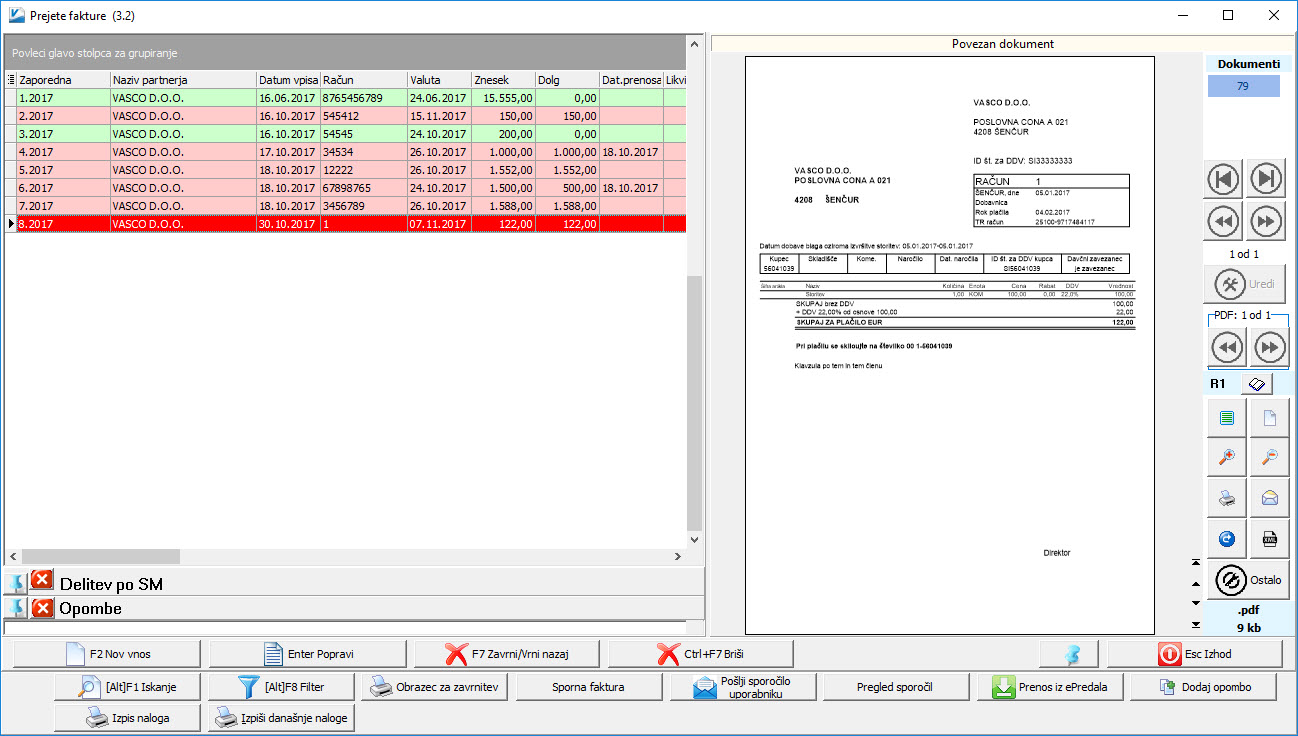
Task: Click Izpis naloga button
Action: (x=126, y=718)
